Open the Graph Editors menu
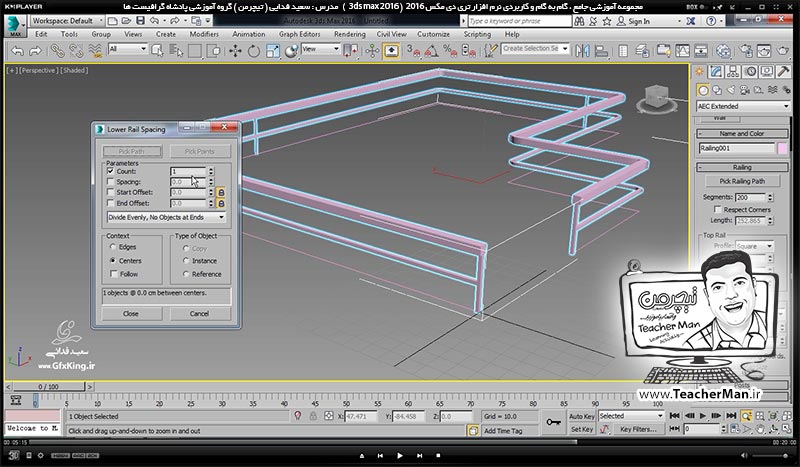Screen dimensions: 800x467 [299, 34]
